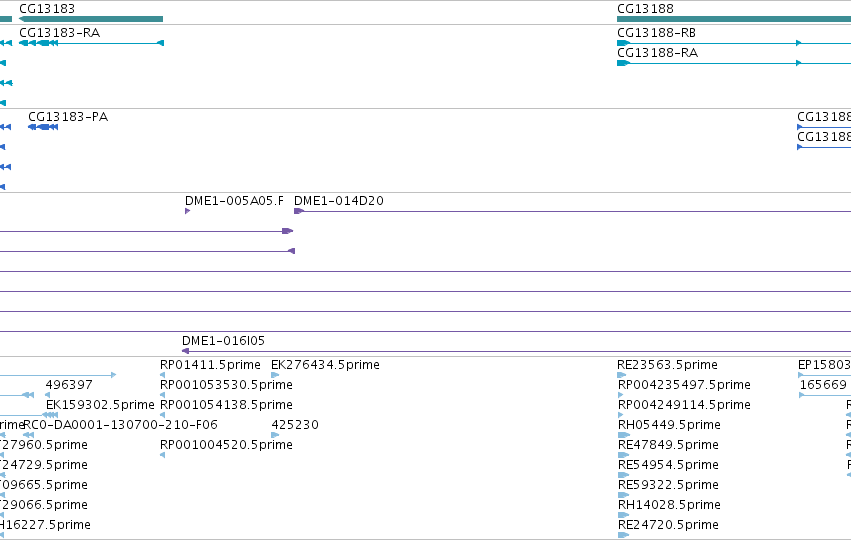The height and width of the screenshot is (540, 851).
Task: Click the RH05449.5prime arrow glyph
Action: (624, 435)
